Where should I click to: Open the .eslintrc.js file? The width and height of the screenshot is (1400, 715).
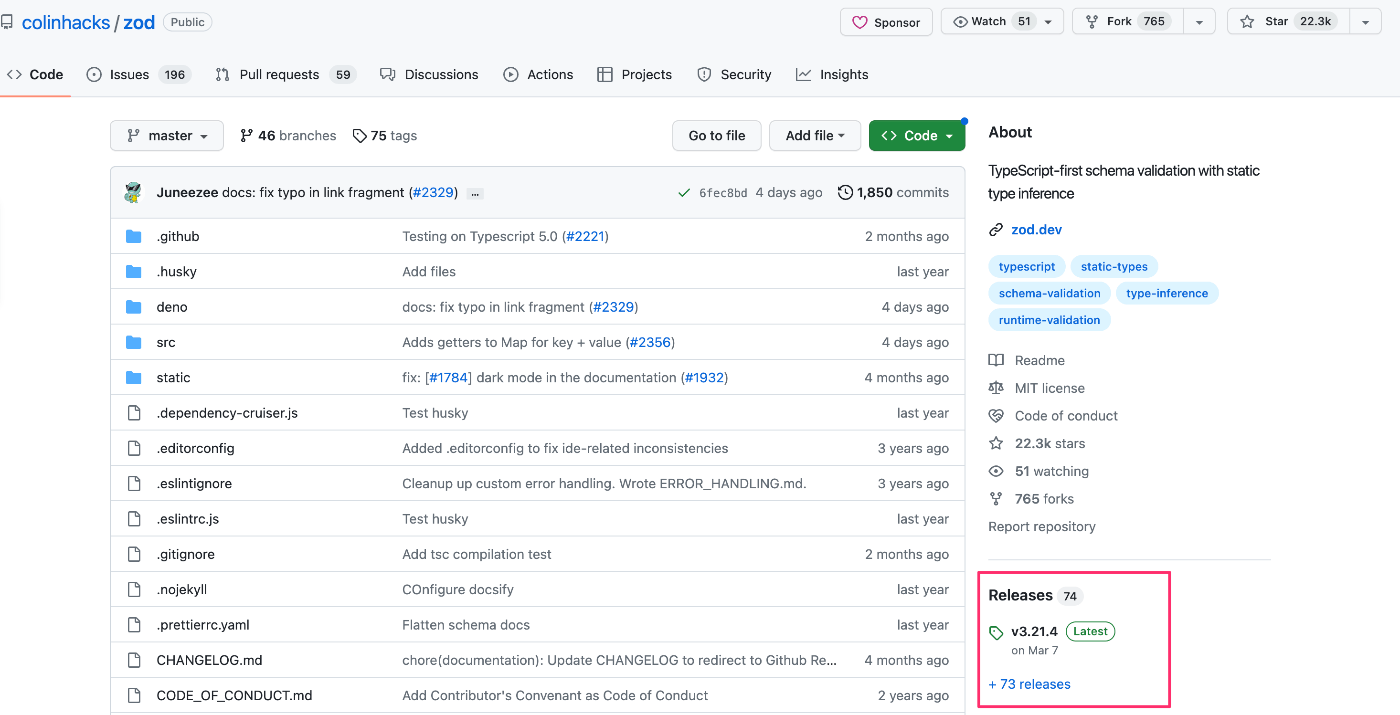coord(188,519)
